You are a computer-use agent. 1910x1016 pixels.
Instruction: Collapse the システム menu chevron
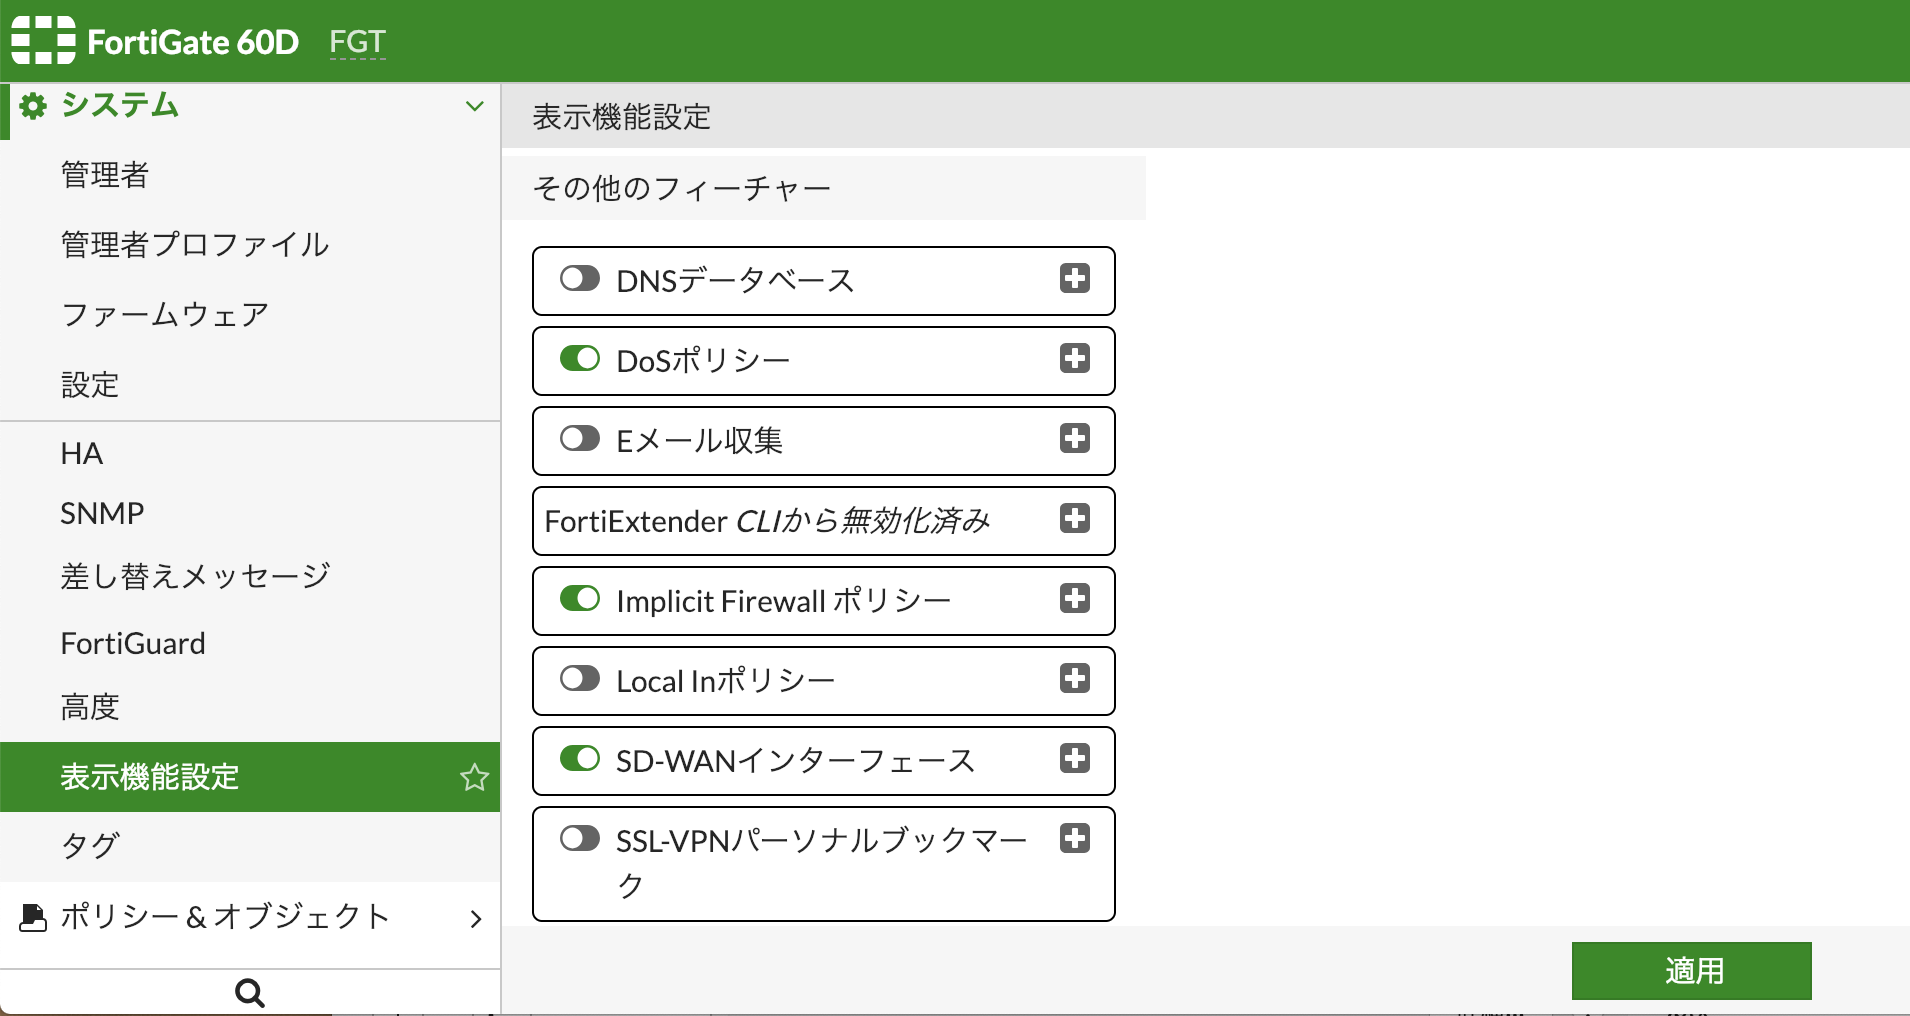pyautogui.click(x=475, y=106)
